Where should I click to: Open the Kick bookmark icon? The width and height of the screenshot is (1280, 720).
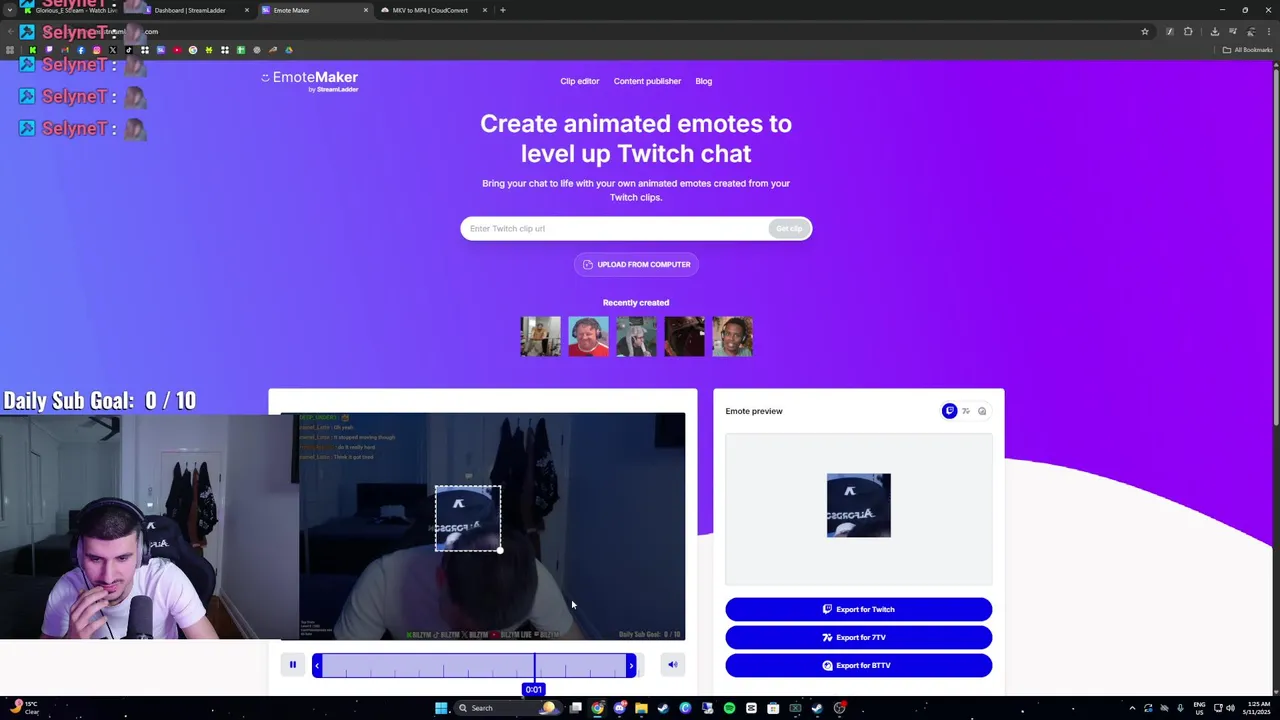click(x=33, y=50)
